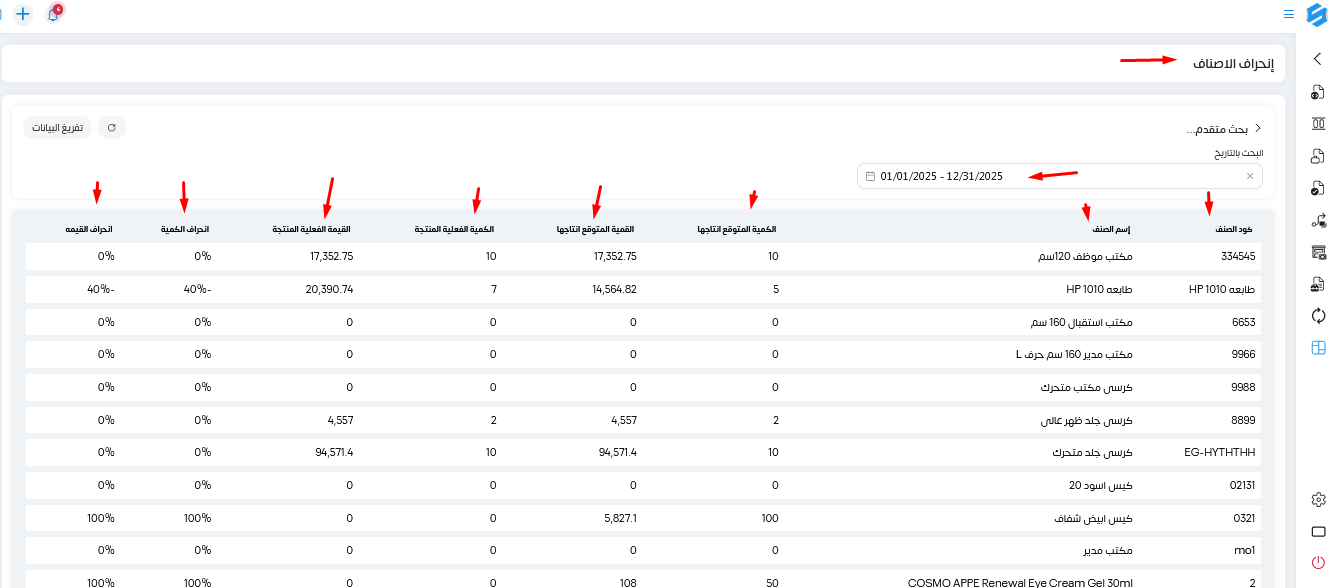Open the settings gear in the sidebar
1338x588 pixels.
tap(1318, 499)
